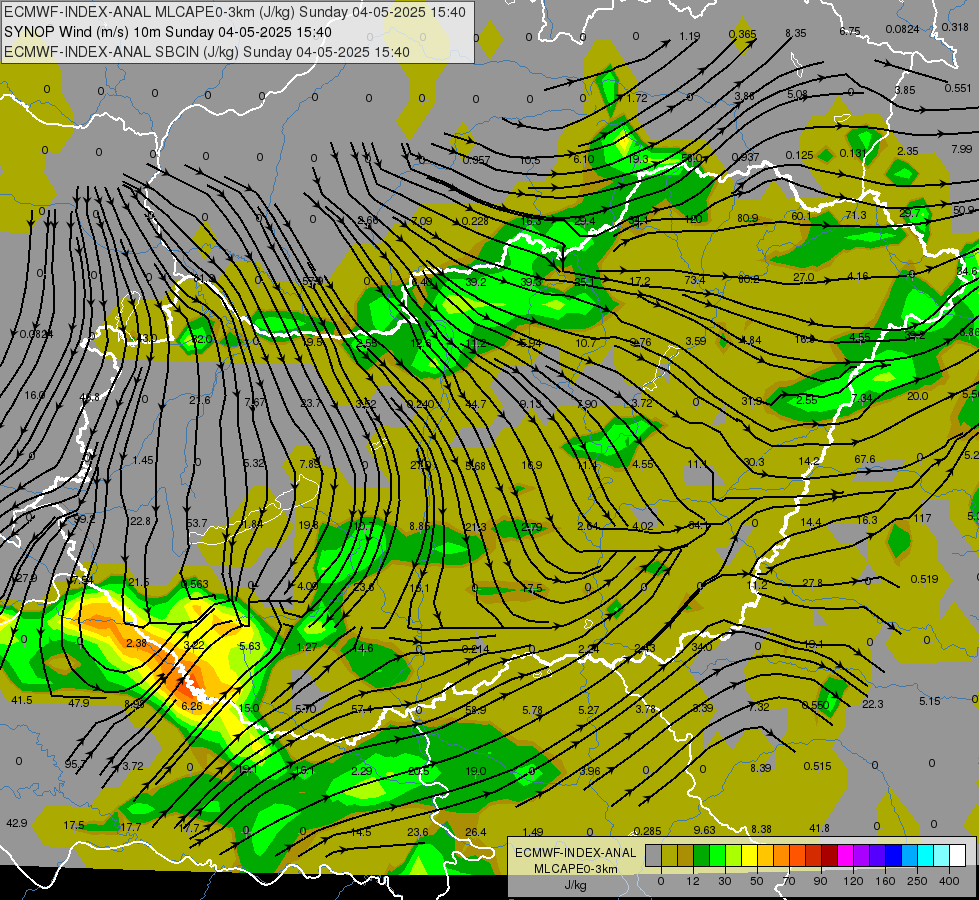Click the map value 0.957
The image size is (979, 900).
coord(476,160)
